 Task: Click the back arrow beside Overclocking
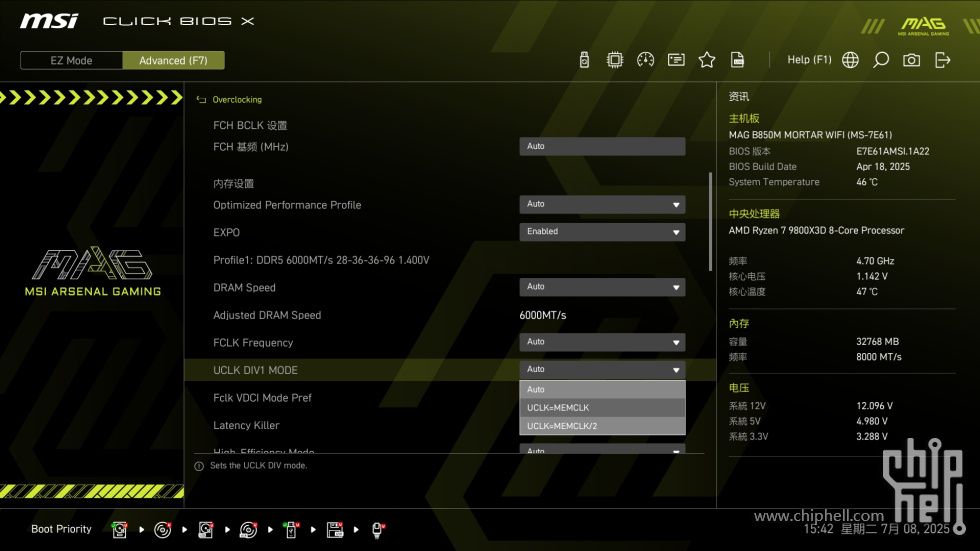pyautogui.click(x=201, y=99)
